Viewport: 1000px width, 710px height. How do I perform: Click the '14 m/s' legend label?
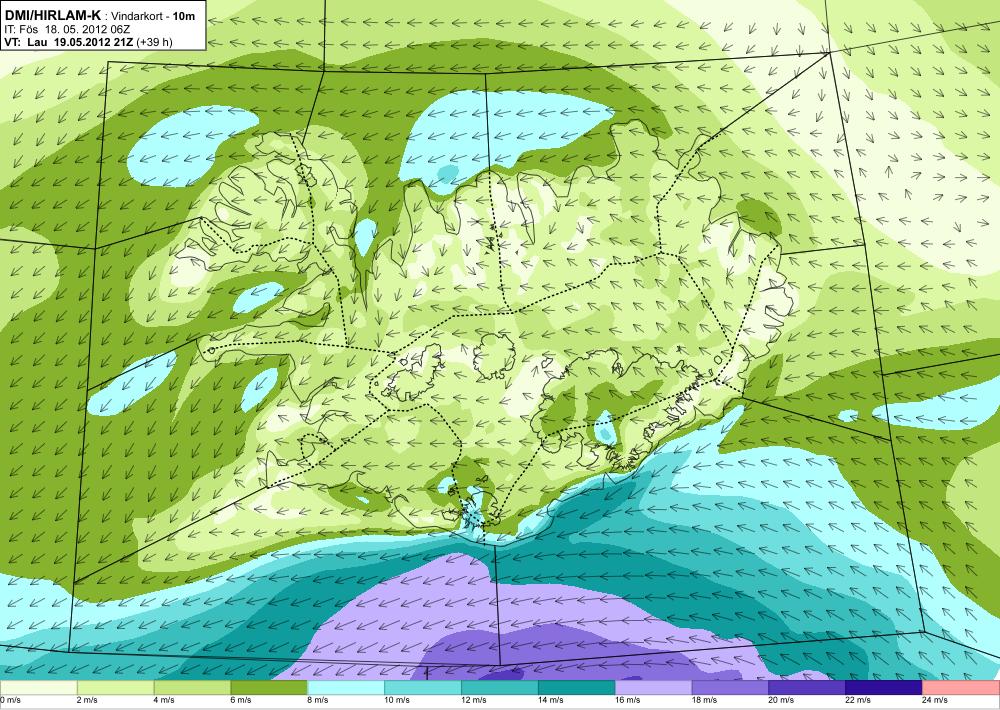click(550, 700)
